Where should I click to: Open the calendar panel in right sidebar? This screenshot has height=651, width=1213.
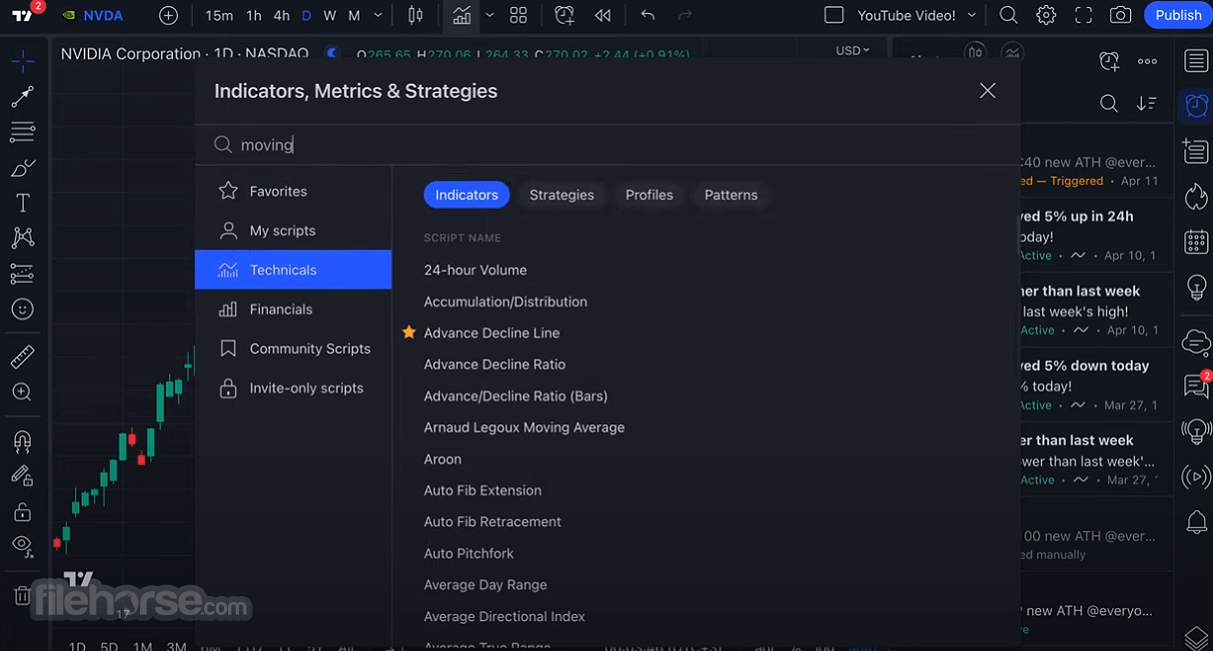(1196, 241)
